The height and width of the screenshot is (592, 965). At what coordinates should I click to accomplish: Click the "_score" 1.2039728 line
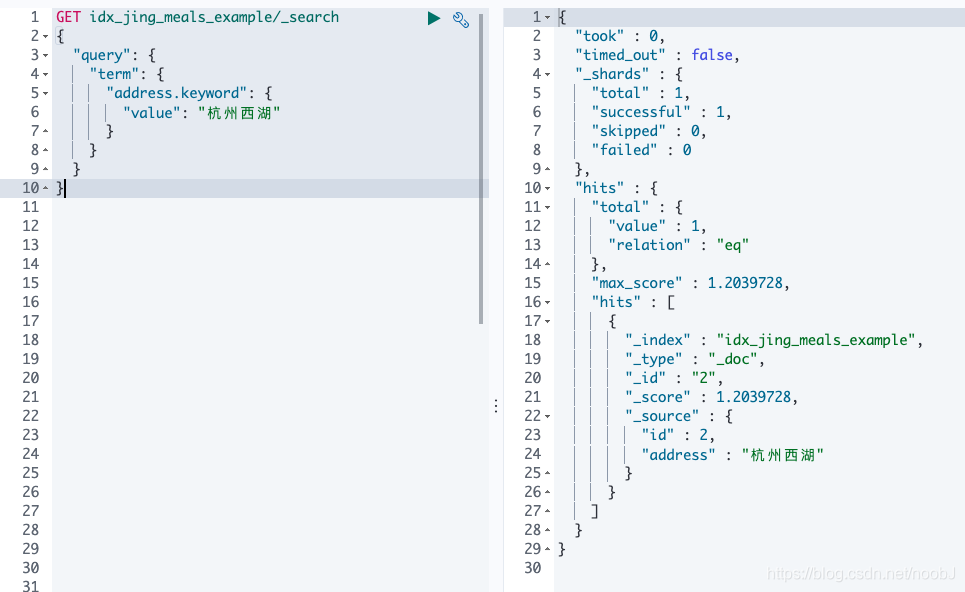tap(711, 398)
